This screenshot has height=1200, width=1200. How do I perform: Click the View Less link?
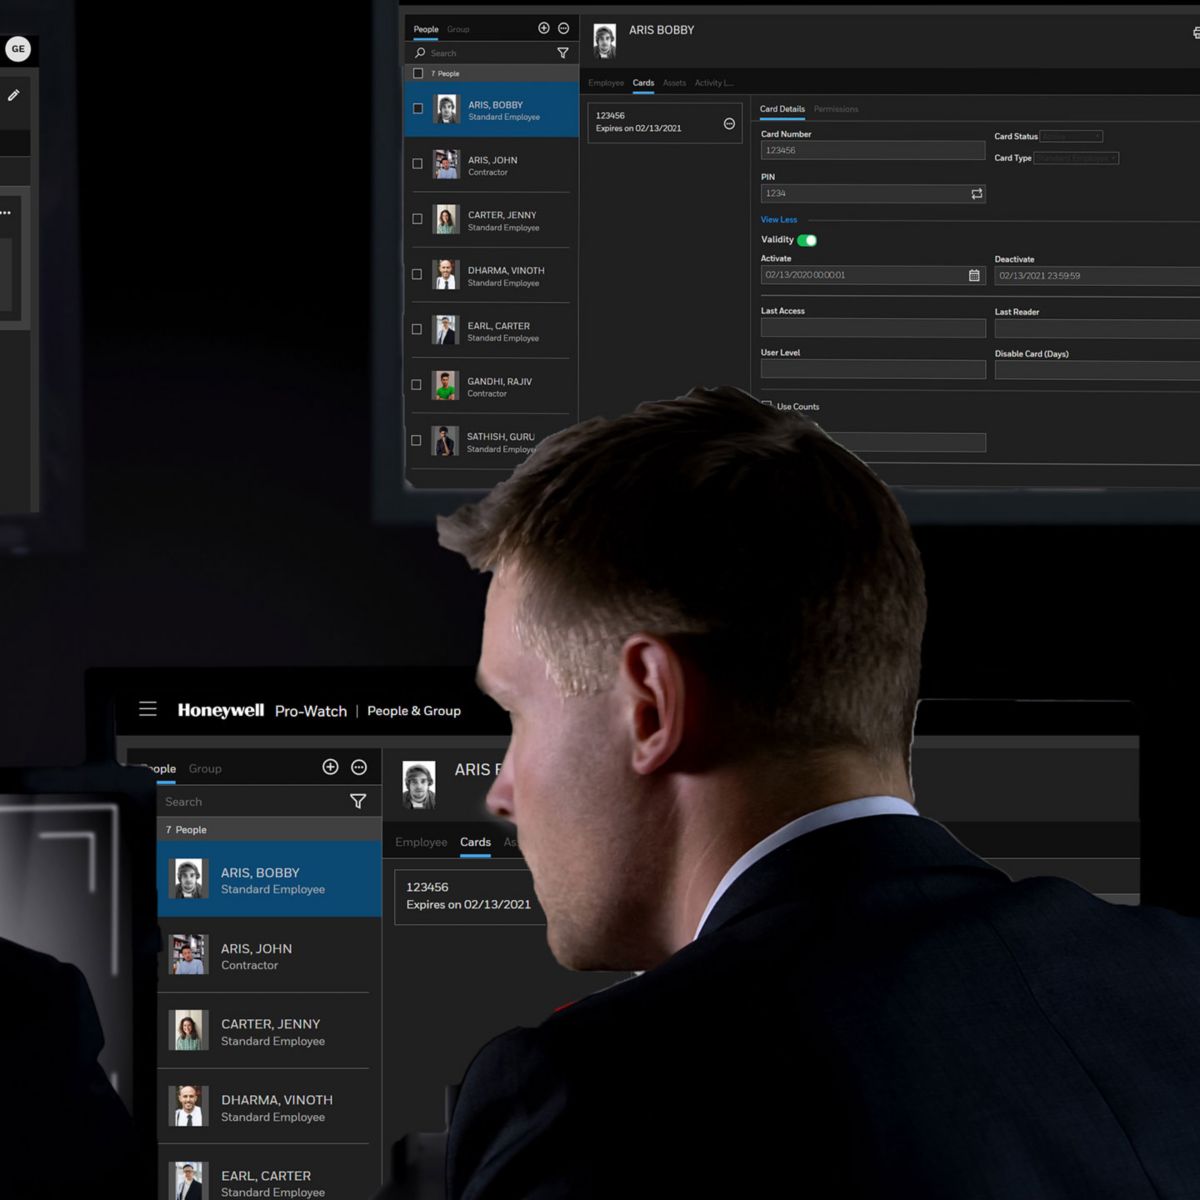click(779, 219)
